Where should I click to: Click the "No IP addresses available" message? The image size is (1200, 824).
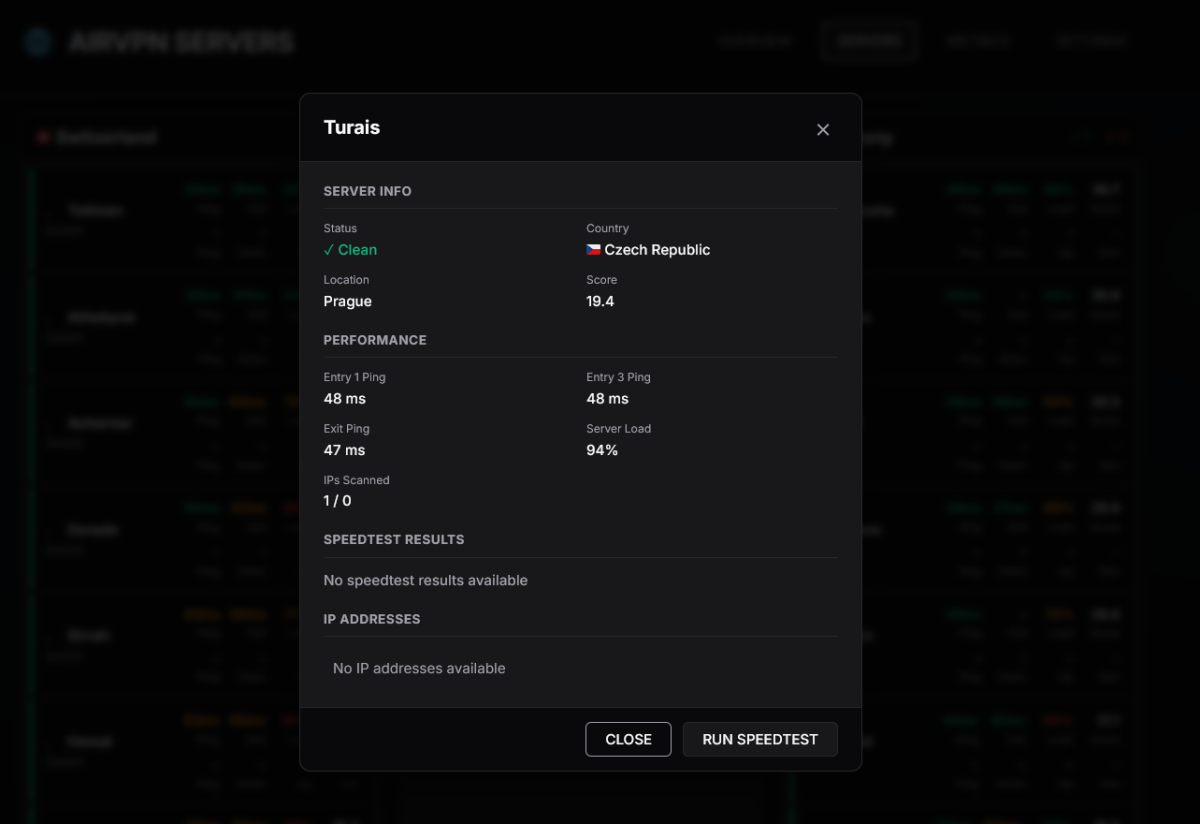(x=419, y=668)
